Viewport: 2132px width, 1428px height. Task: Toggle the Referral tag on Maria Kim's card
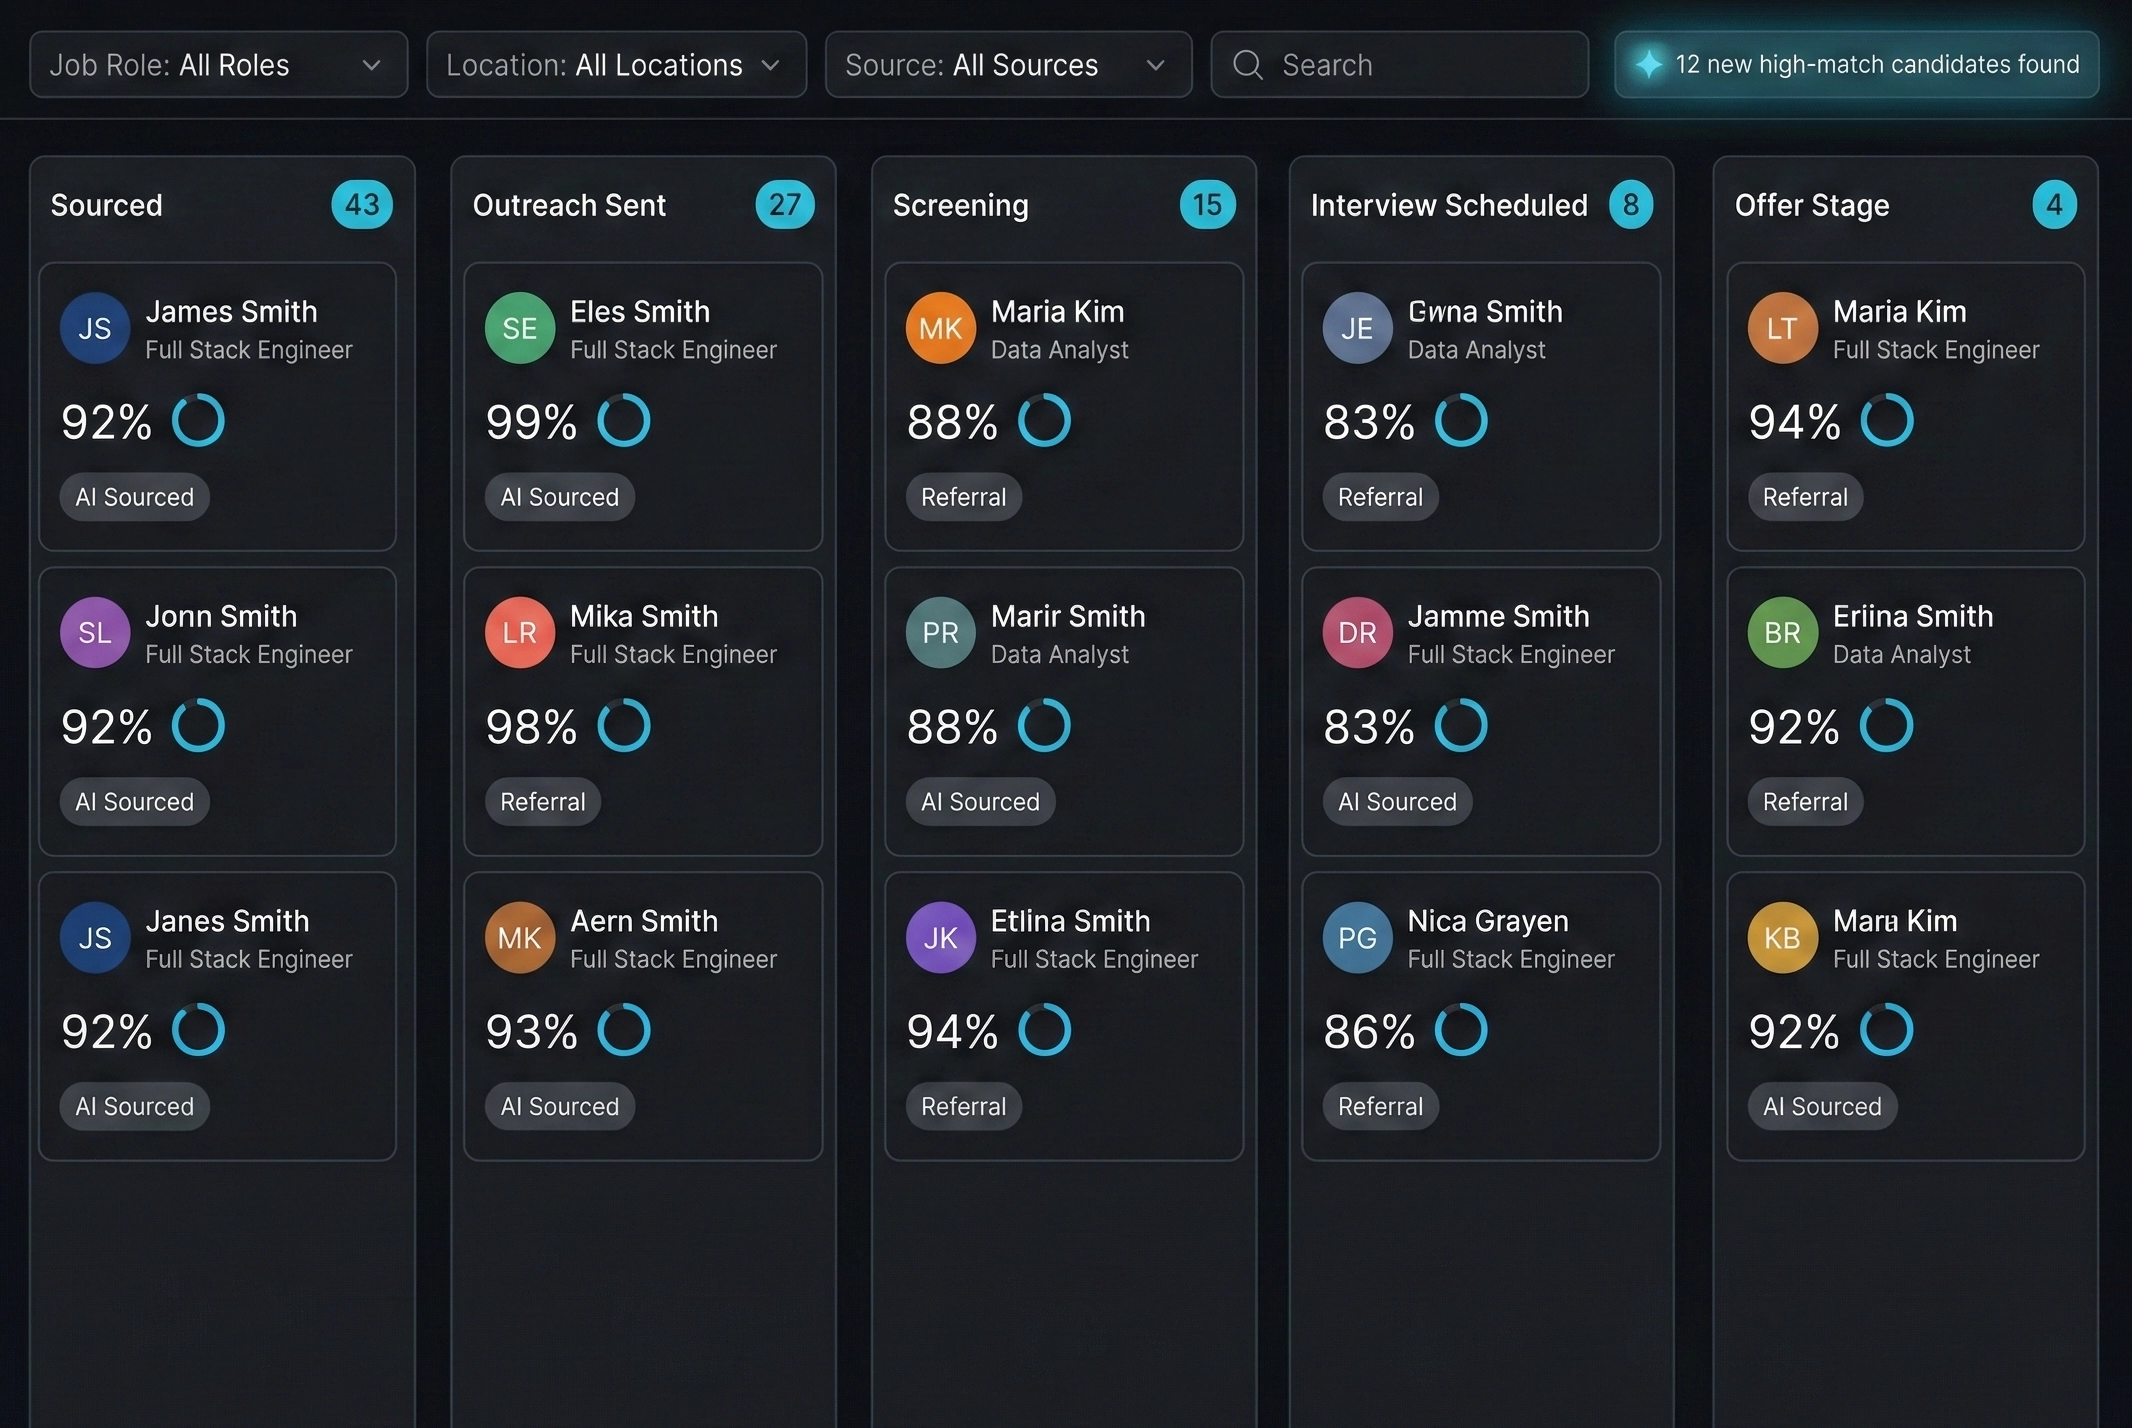963,496
